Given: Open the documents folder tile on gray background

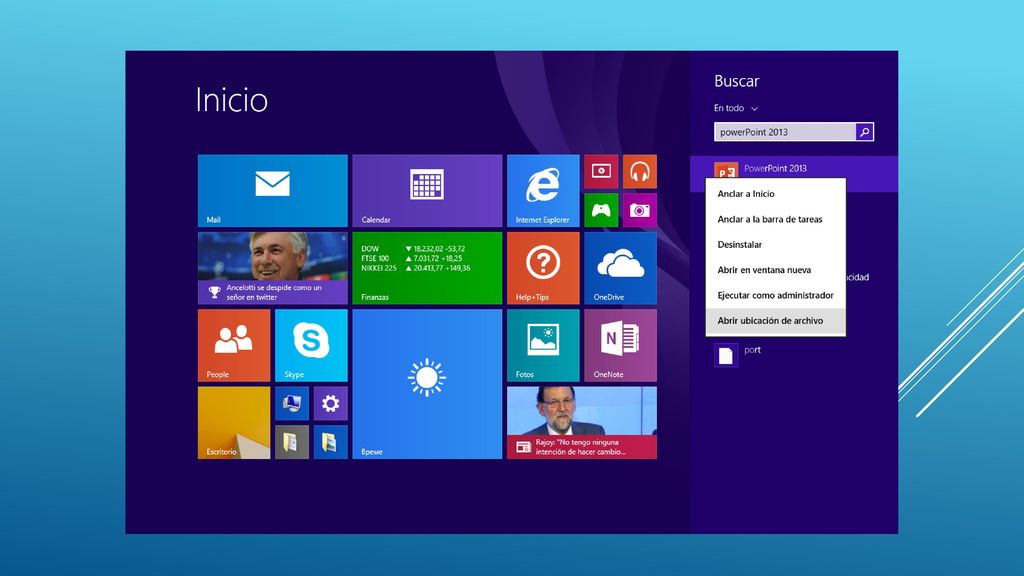Looking at the screenshot, I should coord(292,442).
